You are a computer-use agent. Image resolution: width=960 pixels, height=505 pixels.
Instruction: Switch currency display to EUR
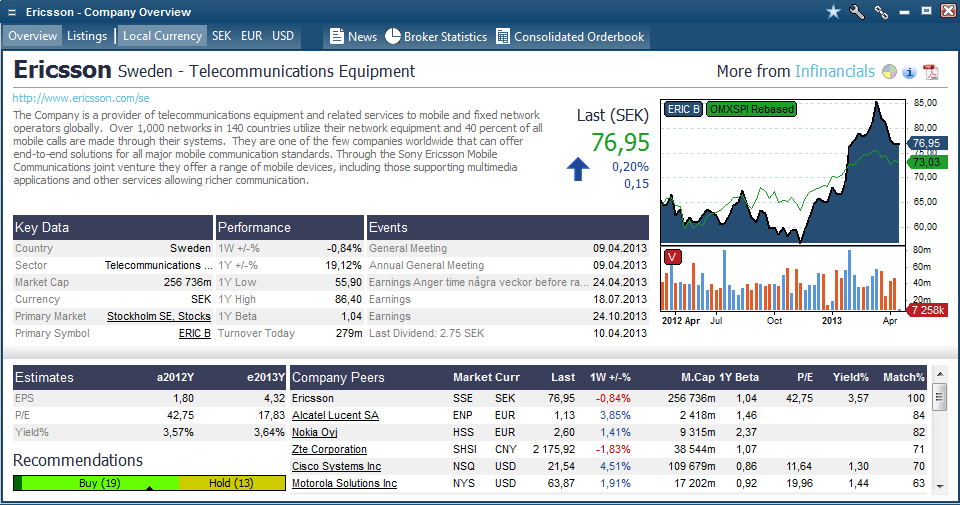pos(252,36)
